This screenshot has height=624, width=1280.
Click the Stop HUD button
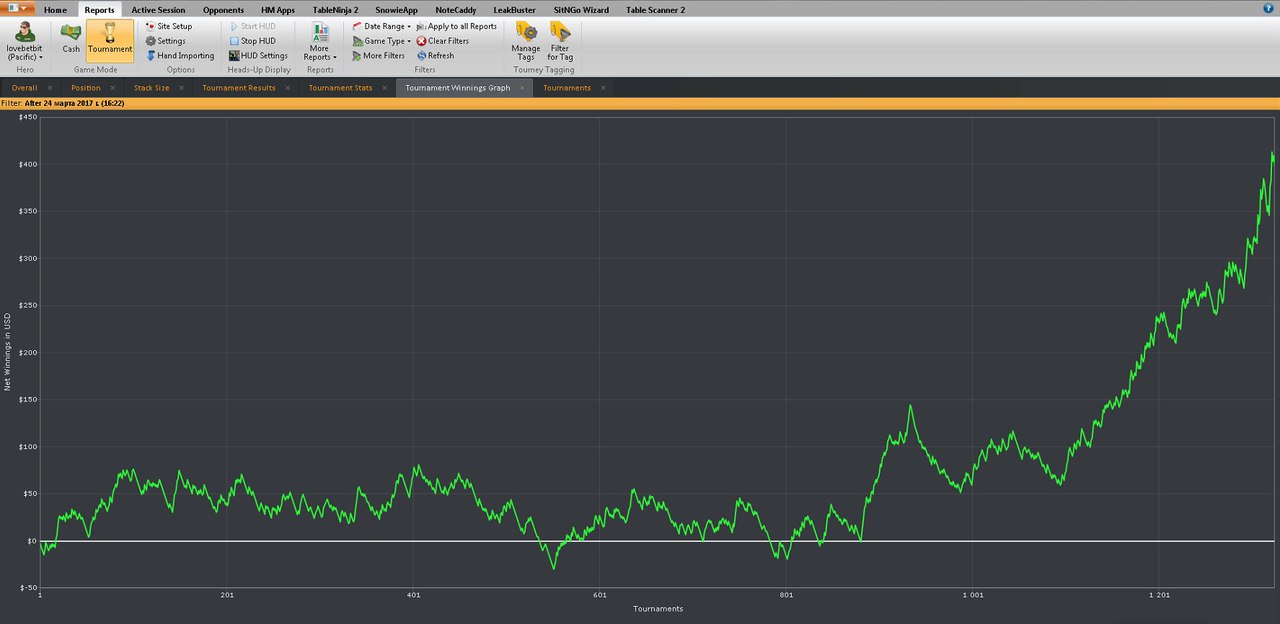pos(252,41)
